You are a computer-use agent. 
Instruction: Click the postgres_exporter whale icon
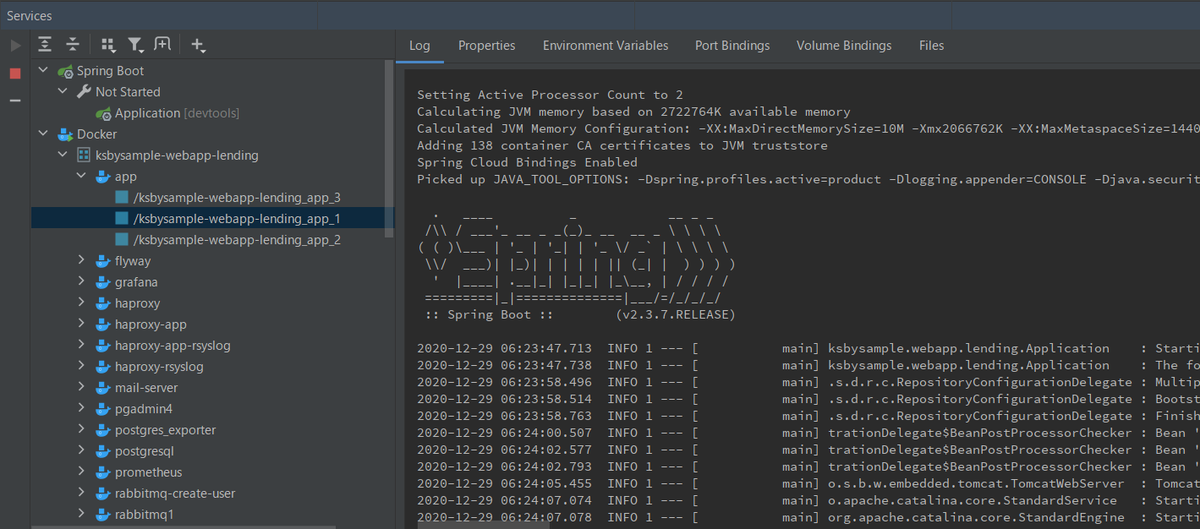tap(103, 430)
